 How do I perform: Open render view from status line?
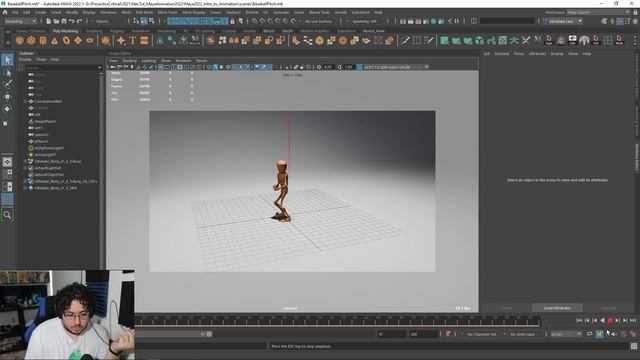[x=403, y=21]
